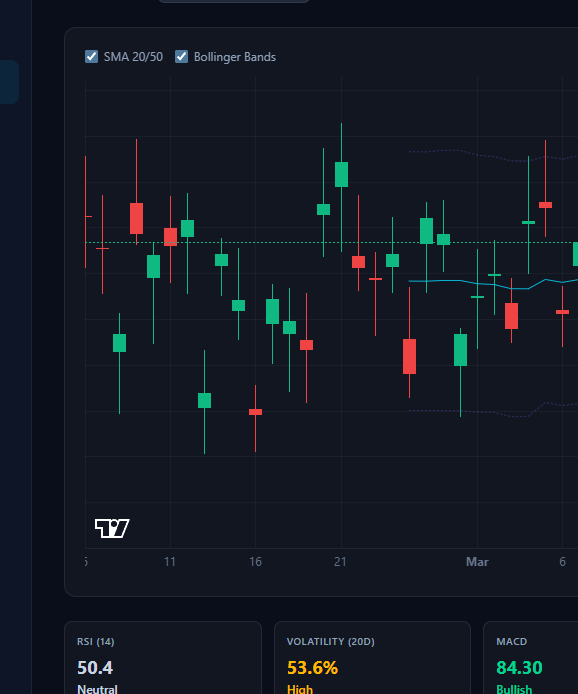Click the Bollinger Bands label text

pyautogui.click(x=235, y=57)
